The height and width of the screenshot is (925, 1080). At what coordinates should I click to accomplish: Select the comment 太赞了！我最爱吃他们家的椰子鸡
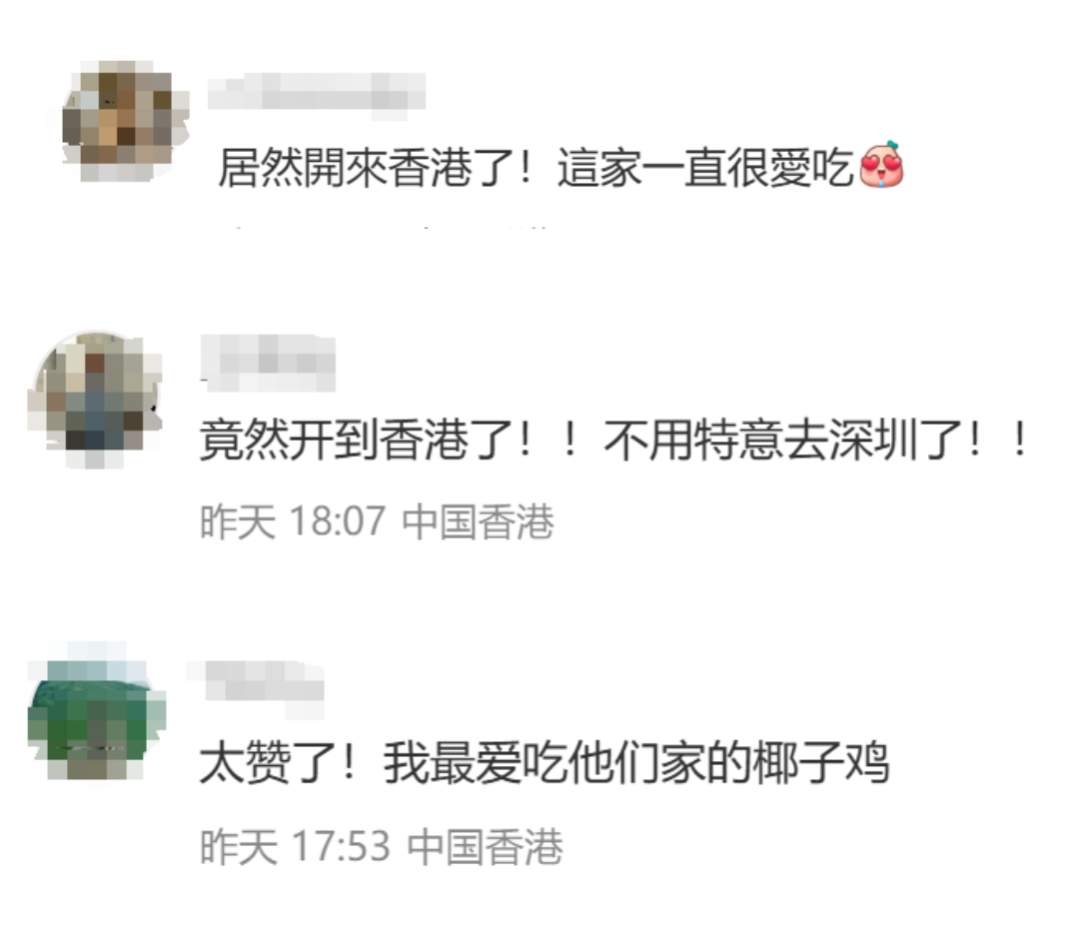click(x=544, y=762)
